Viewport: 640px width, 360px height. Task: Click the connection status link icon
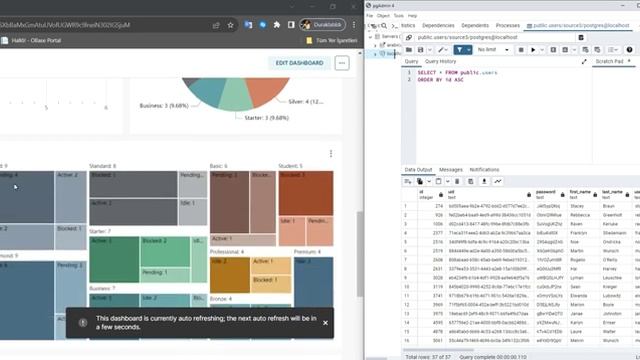(x=409, y=38)
